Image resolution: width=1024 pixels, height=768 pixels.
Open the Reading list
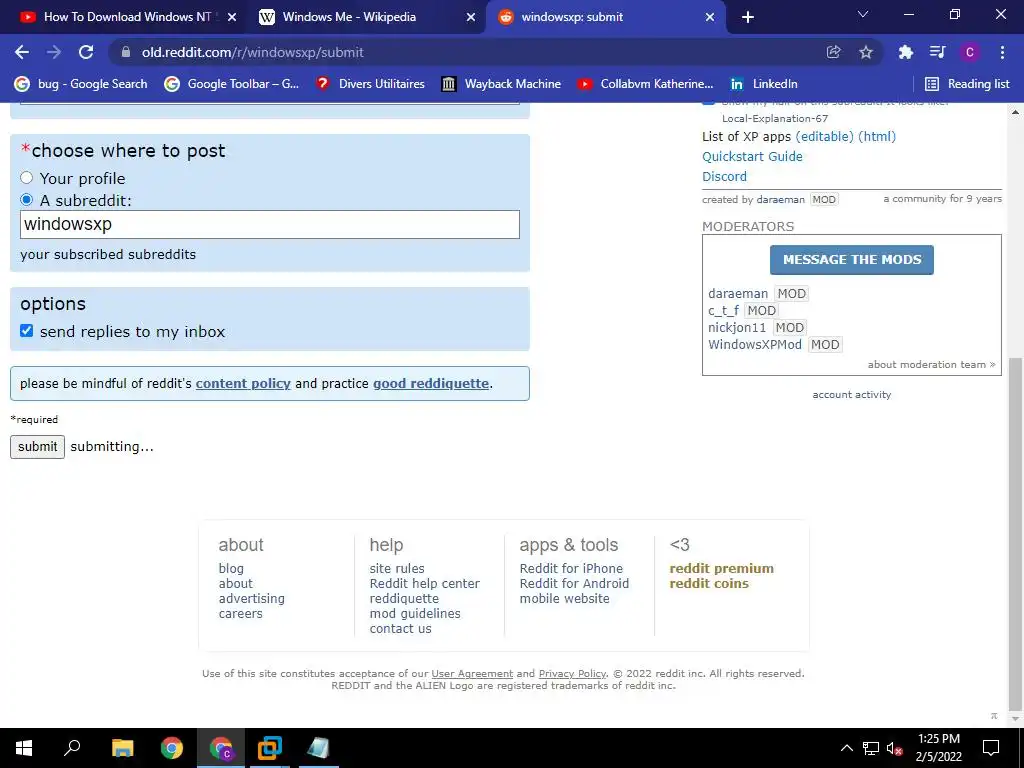pos(967,84)
